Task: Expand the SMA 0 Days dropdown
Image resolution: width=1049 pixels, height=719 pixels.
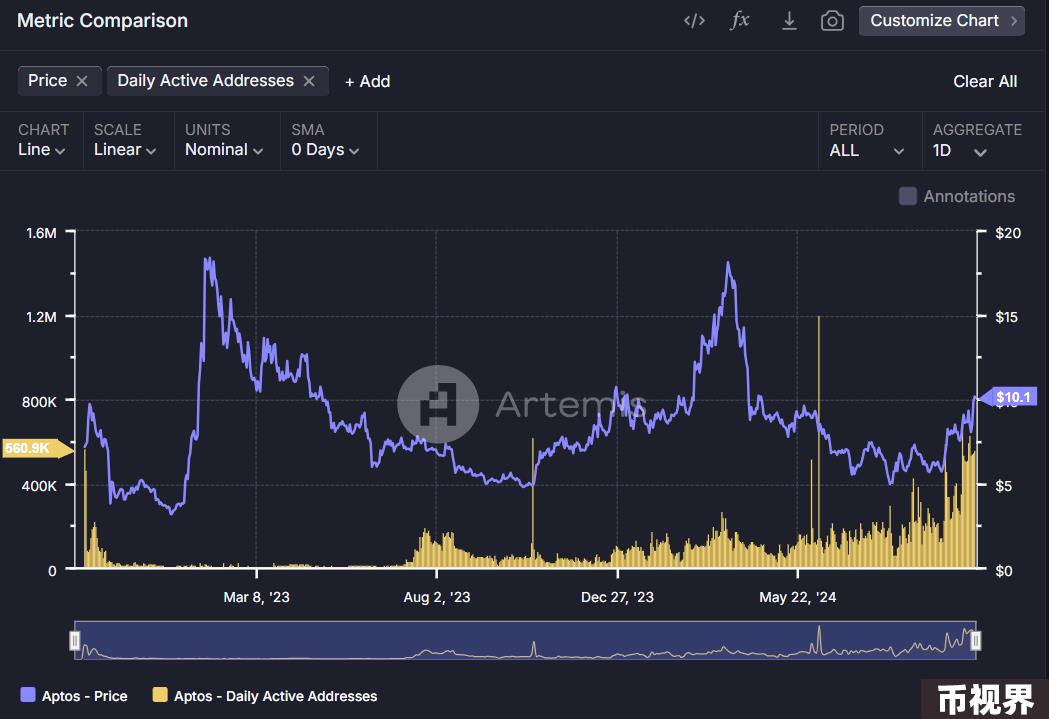Action: tap(325, 150)
